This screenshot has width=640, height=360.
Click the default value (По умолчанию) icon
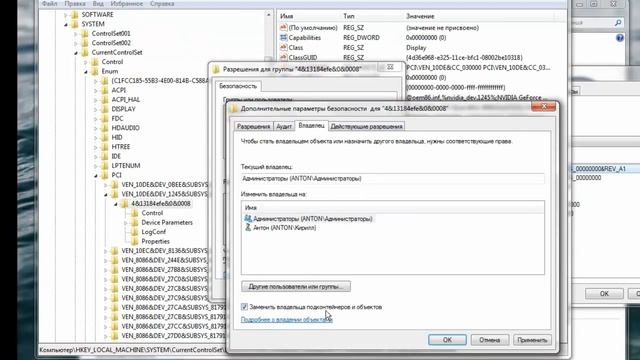pyautogui.click(x=283, y=27)
